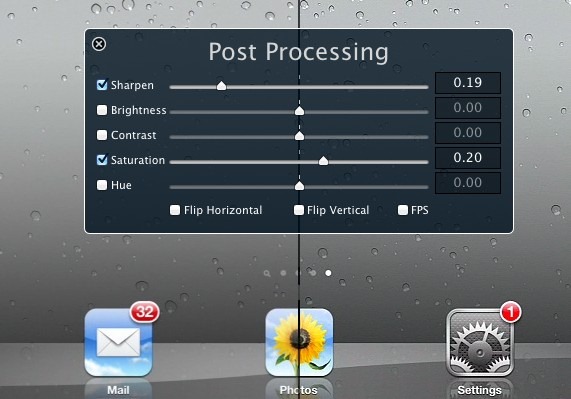Close the Post Processing panel
The width and height of the screenshot is (571, 399).
click(99, 44)
